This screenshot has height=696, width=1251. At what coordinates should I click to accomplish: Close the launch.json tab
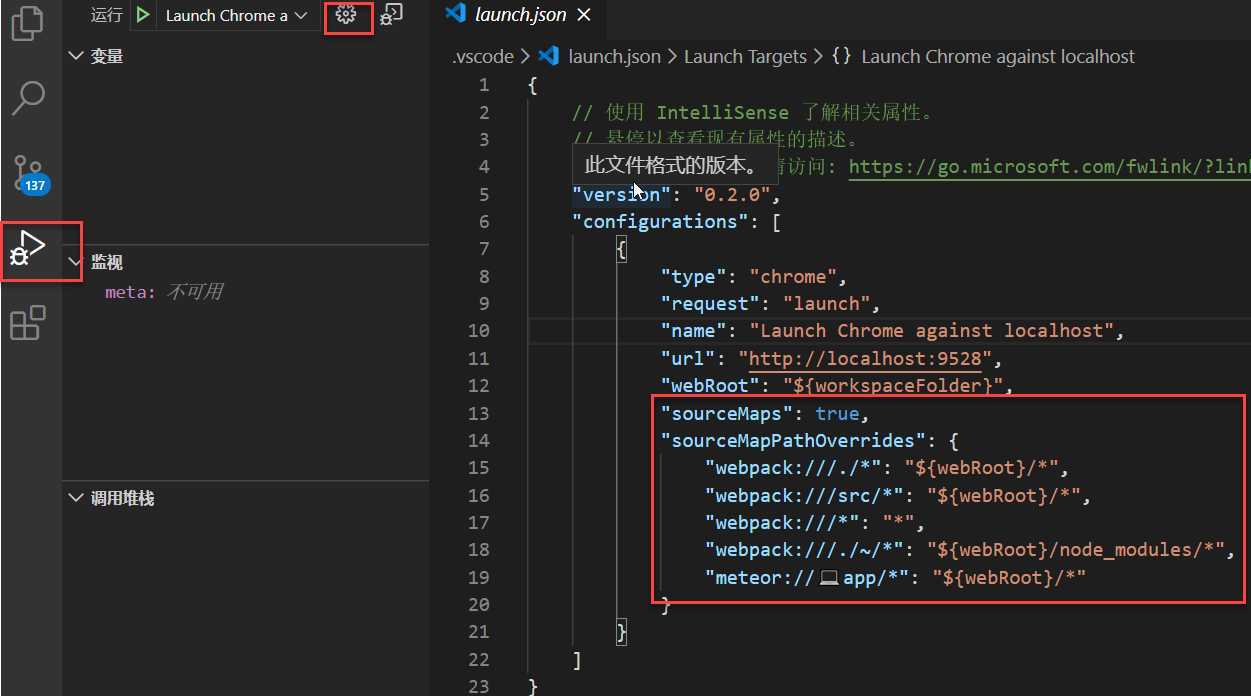pos(584,15)
